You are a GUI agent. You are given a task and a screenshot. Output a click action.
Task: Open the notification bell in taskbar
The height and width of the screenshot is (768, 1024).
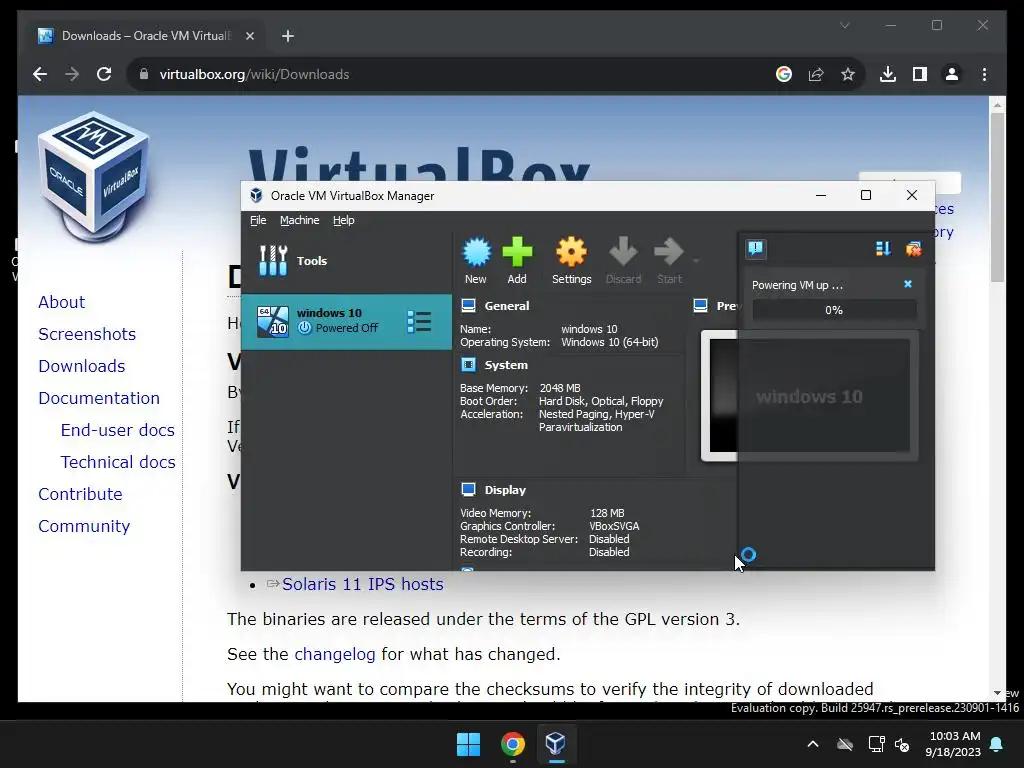pos(997,744)
